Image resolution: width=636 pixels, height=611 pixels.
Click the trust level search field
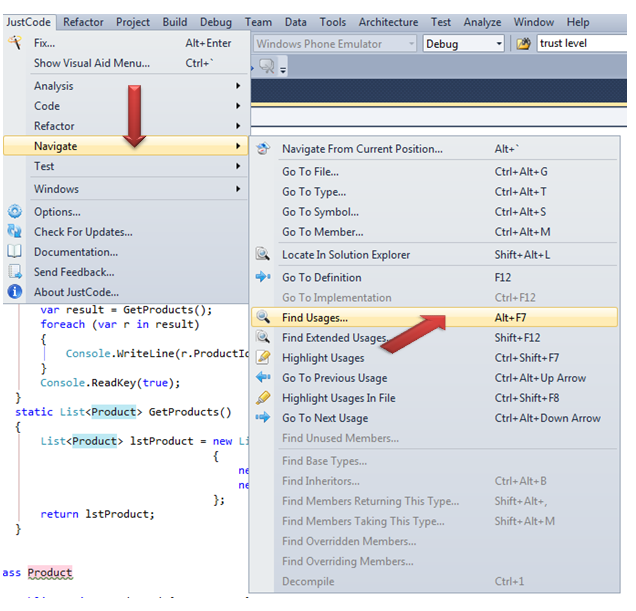coord(580,44)
